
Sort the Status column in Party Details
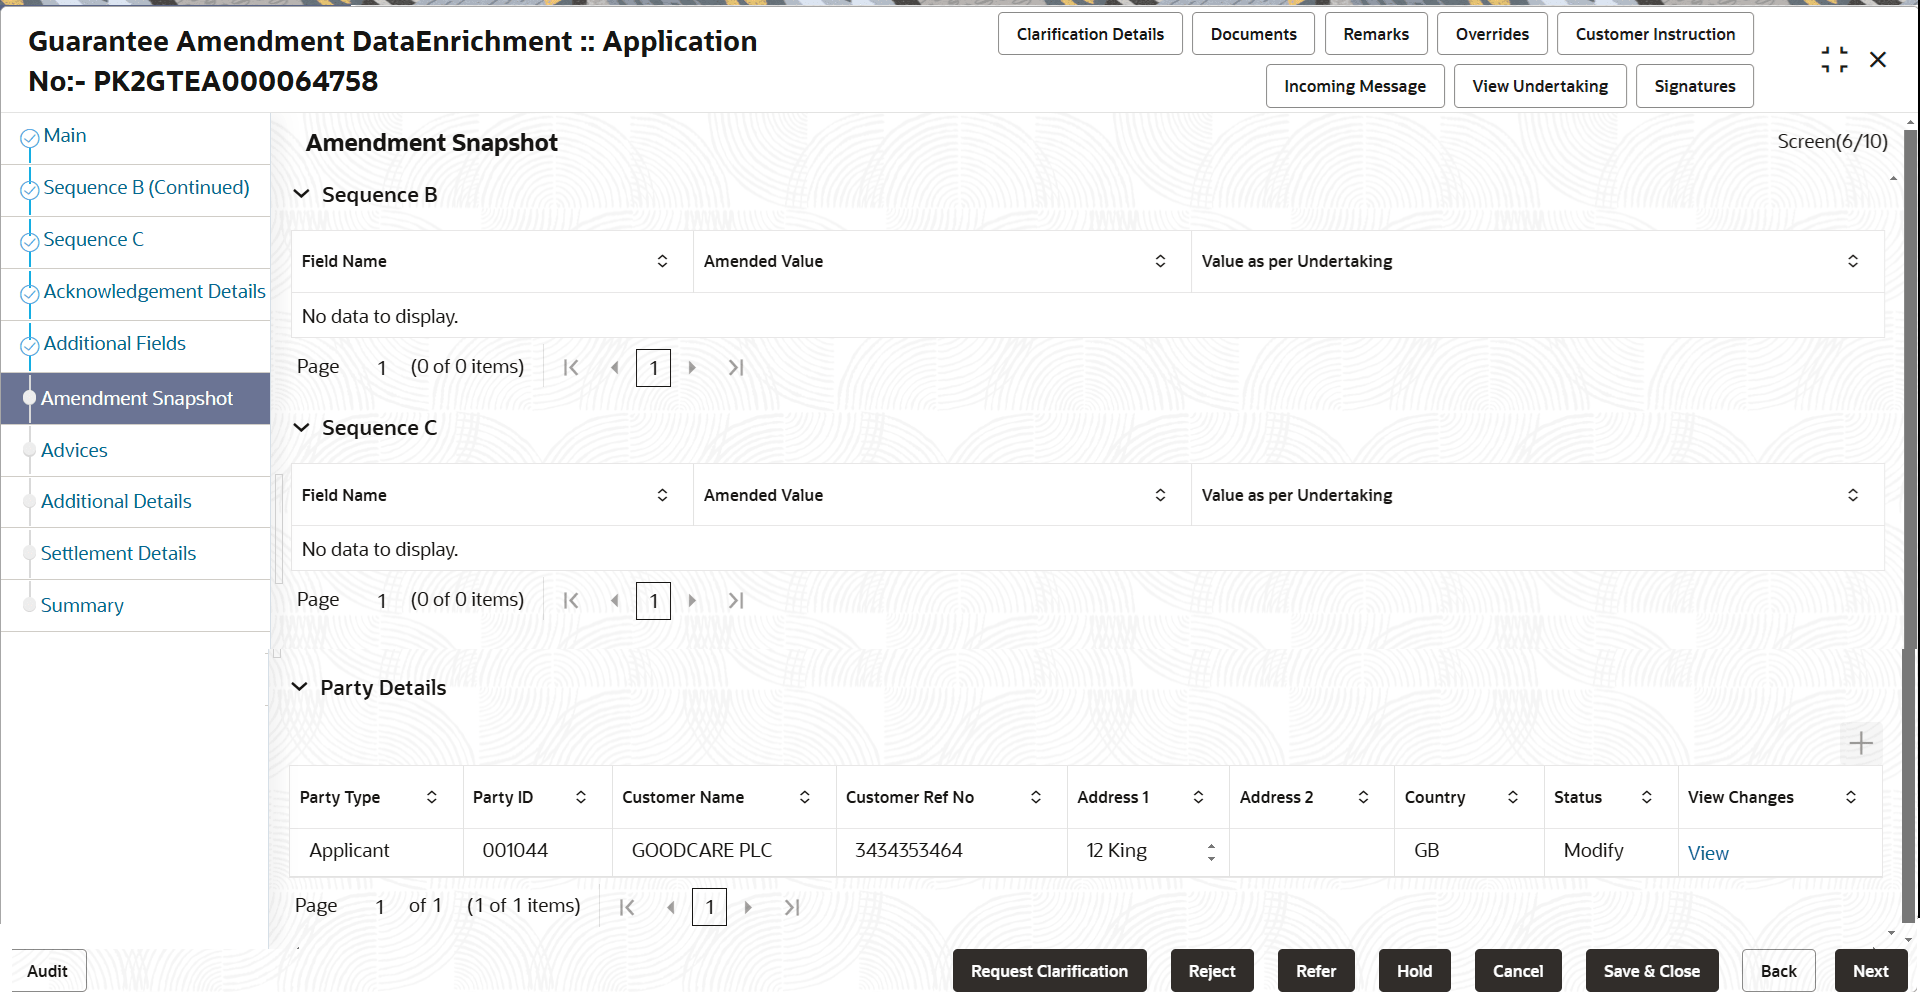(x=1648, y=797)
